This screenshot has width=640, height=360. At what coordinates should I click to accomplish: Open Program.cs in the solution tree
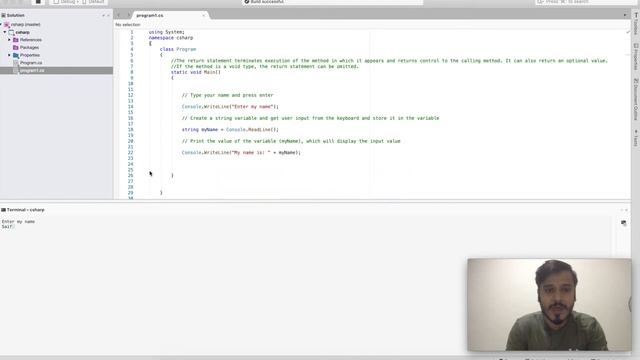point(31,63)
